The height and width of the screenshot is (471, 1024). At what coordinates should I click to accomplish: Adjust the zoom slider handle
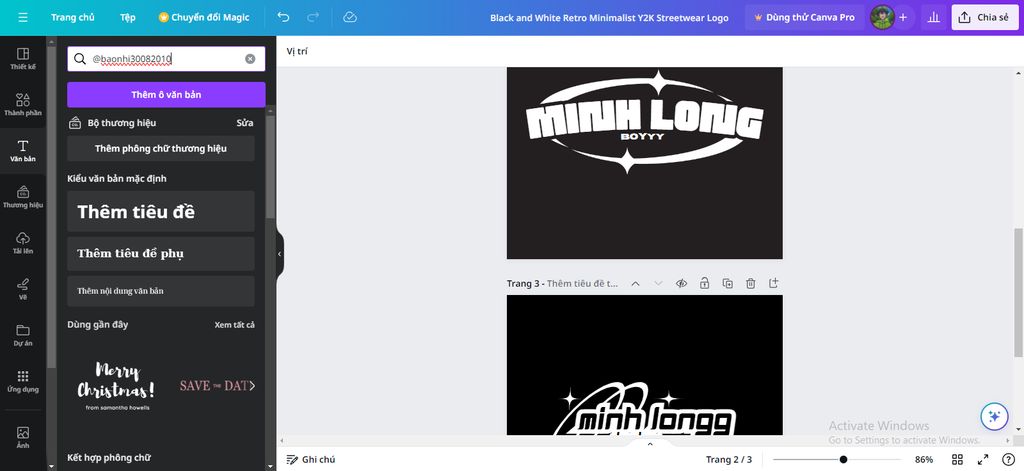point(844,459)
